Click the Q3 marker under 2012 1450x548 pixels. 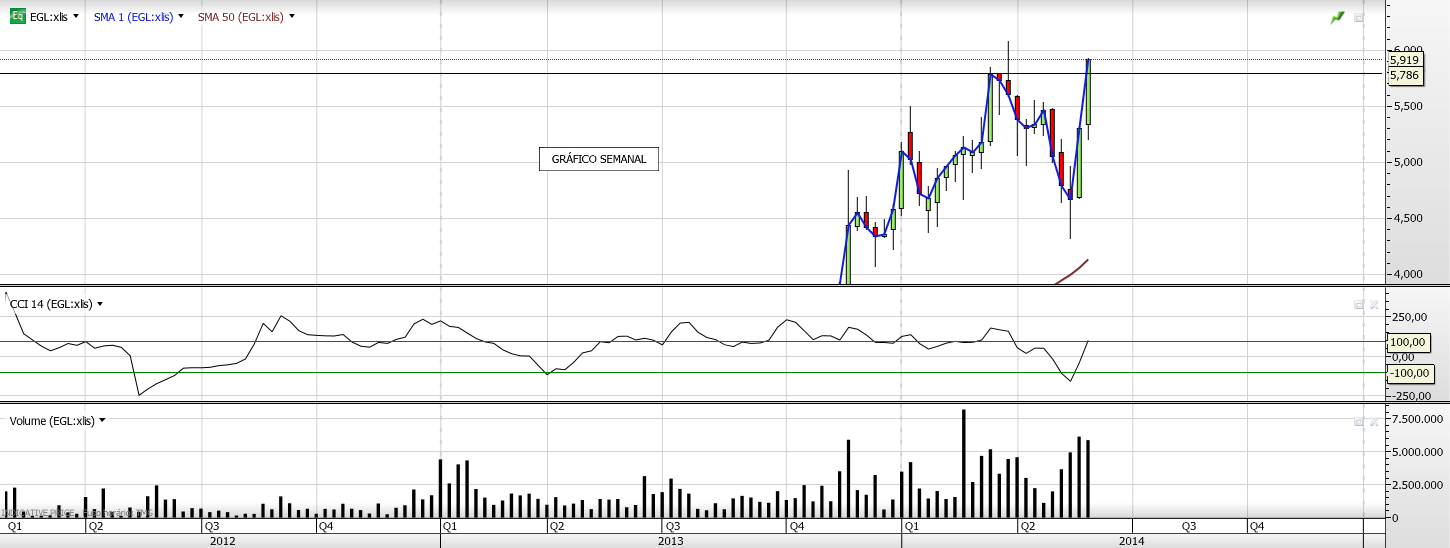(212, 525)
